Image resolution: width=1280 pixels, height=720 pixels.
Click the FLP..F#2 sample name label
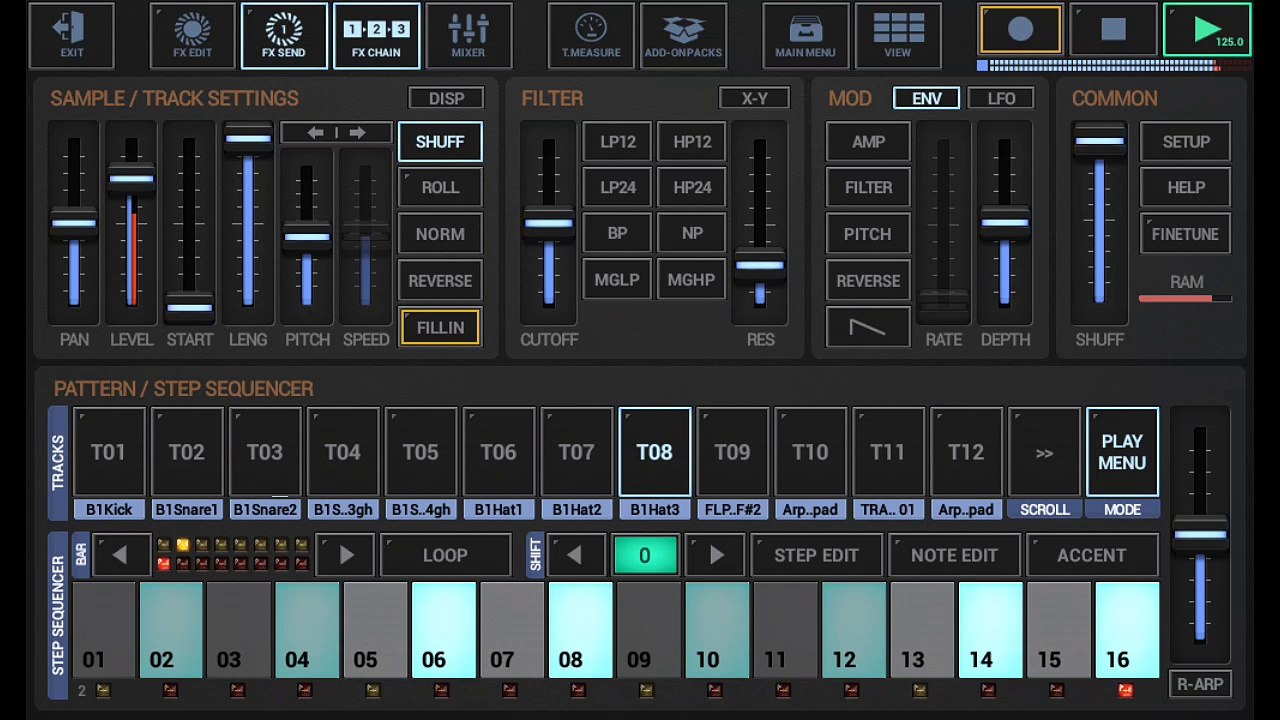[733, 510]
